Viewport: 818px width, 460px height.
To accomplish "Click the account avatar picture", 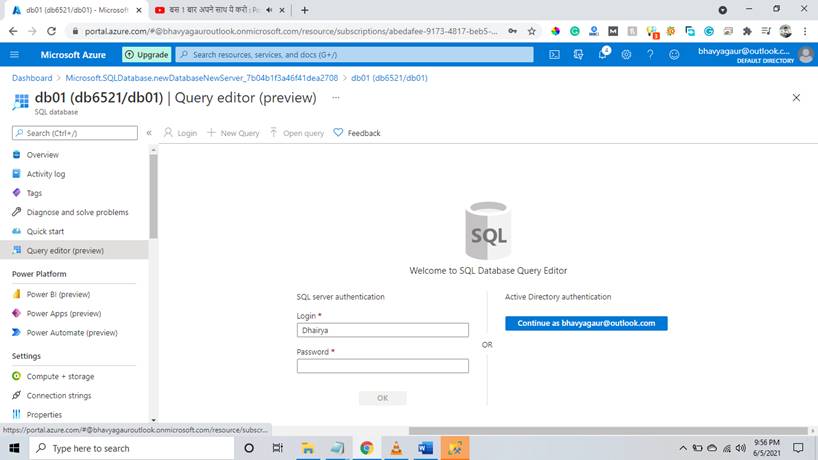I will click(x=805, y=54).
